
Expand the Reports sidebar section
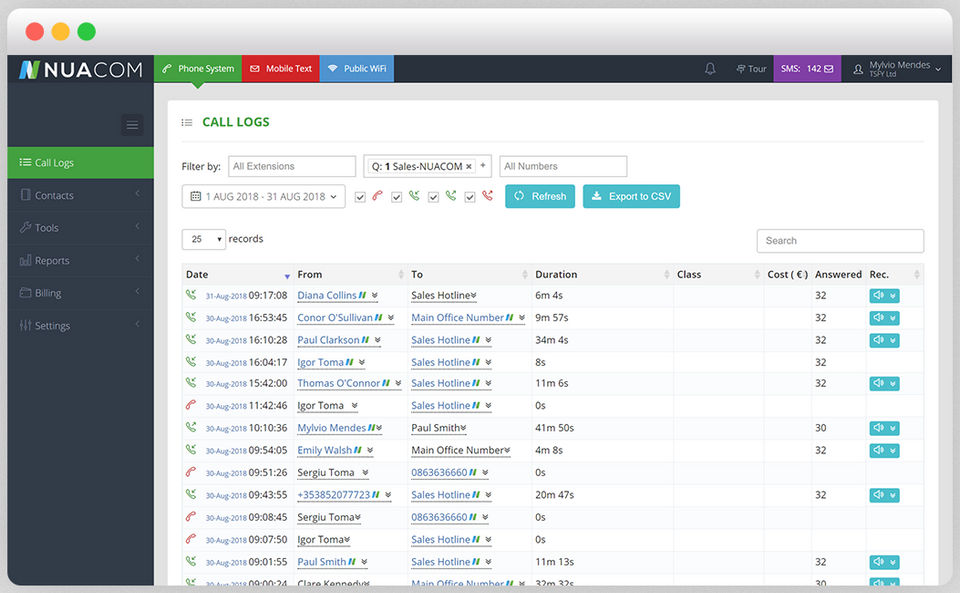(x=80, y=260)
